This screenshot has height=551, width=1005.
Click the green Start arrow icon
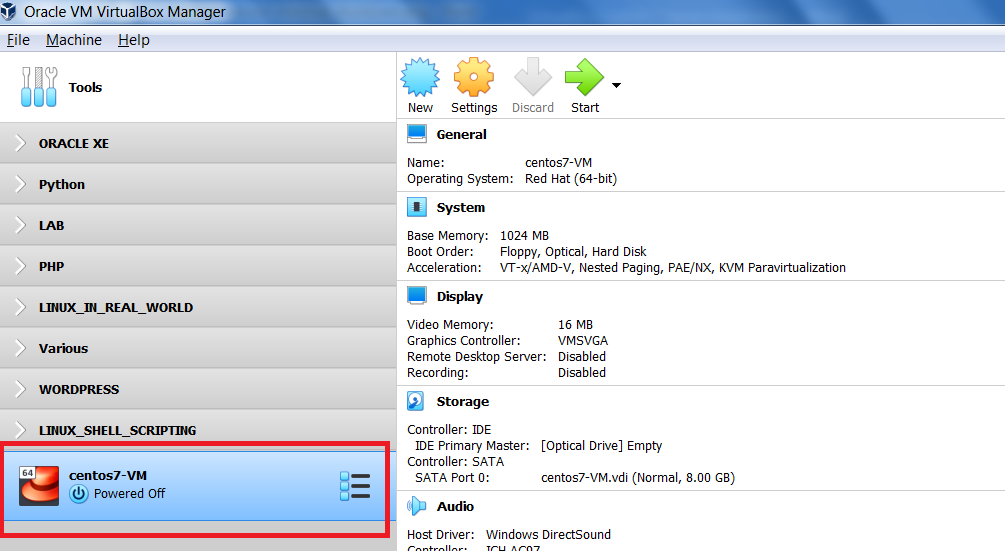(x=584, y=78)
